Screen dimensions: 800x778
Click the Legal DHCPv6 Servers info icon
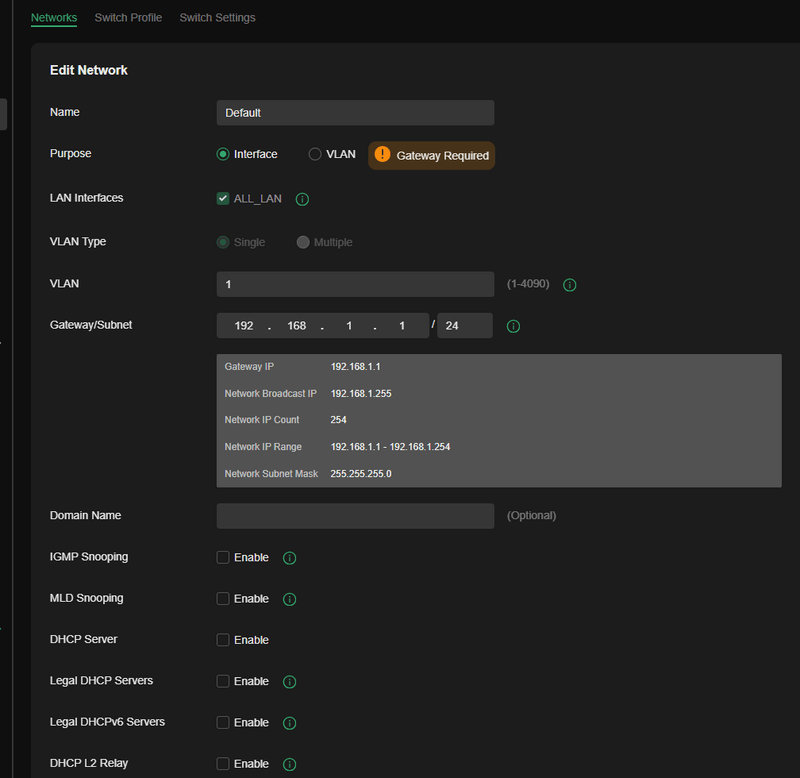[x=290, y=723]
